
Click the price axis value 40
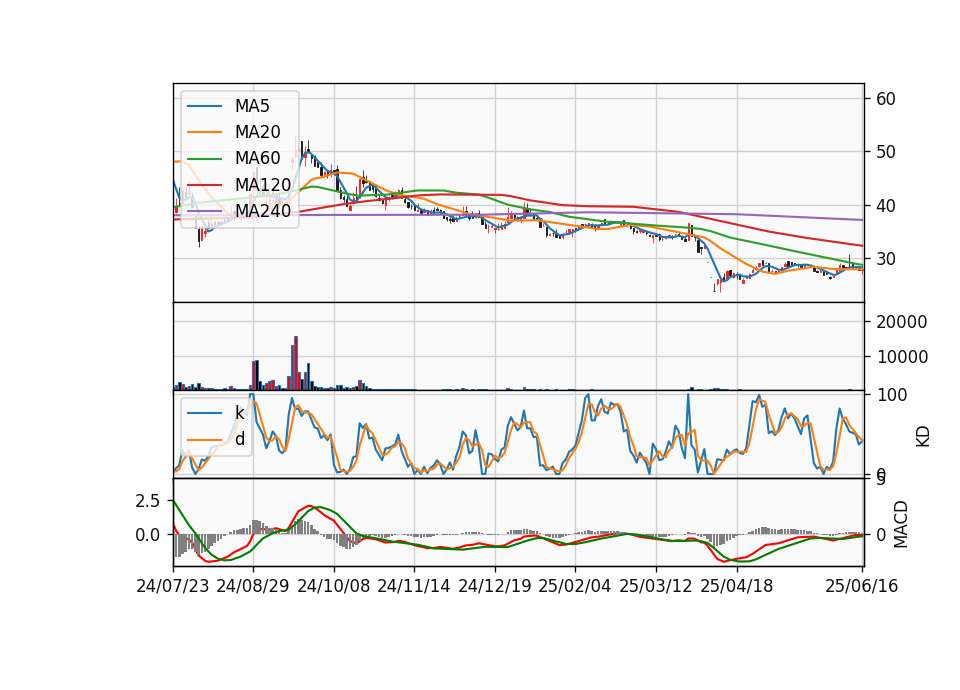pos(886,206)
